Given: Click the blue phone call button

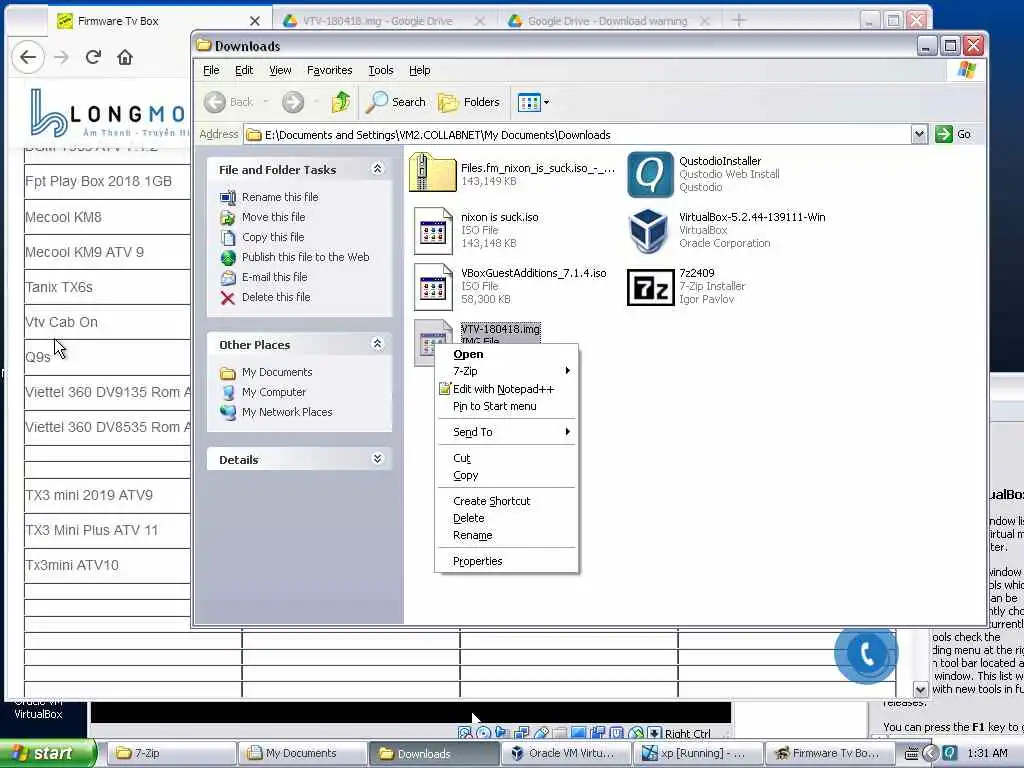Looking at the screenshot, I should (x=866, y=652).
